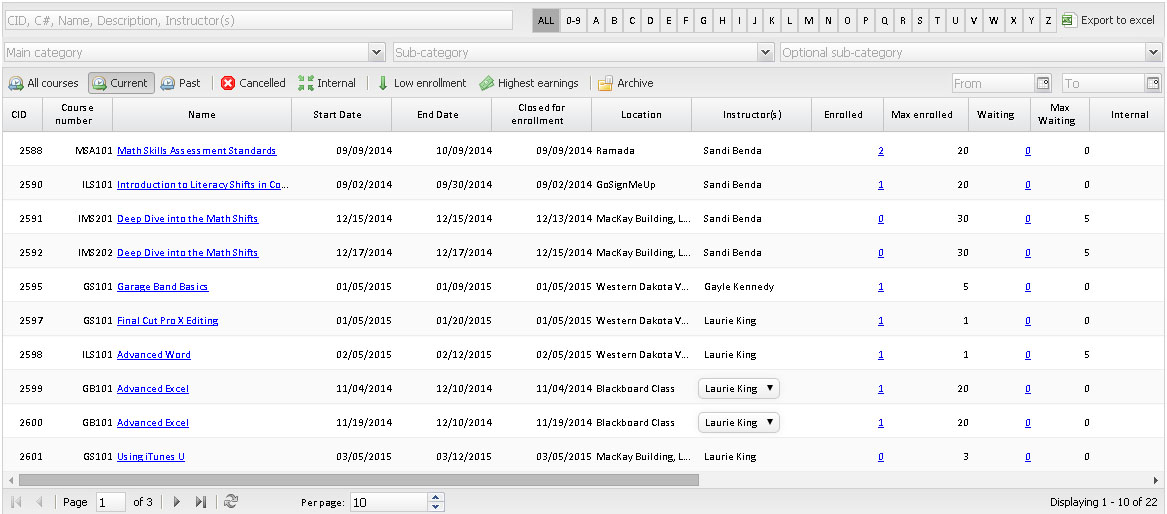Open Final Cut Pro X Editing course
The height and width of the screenshot is (514, 1167).
coord(167,321)
